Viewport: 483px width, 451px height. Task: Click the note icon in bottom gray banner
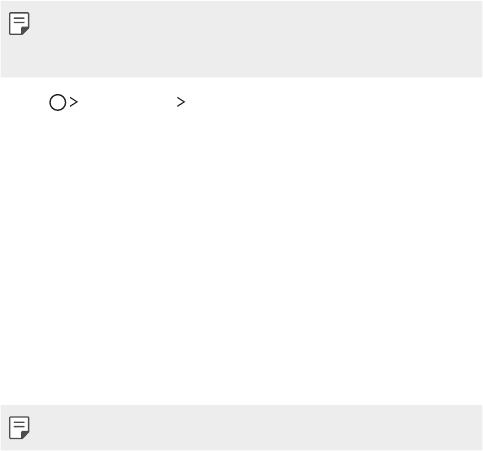point(19,427)
